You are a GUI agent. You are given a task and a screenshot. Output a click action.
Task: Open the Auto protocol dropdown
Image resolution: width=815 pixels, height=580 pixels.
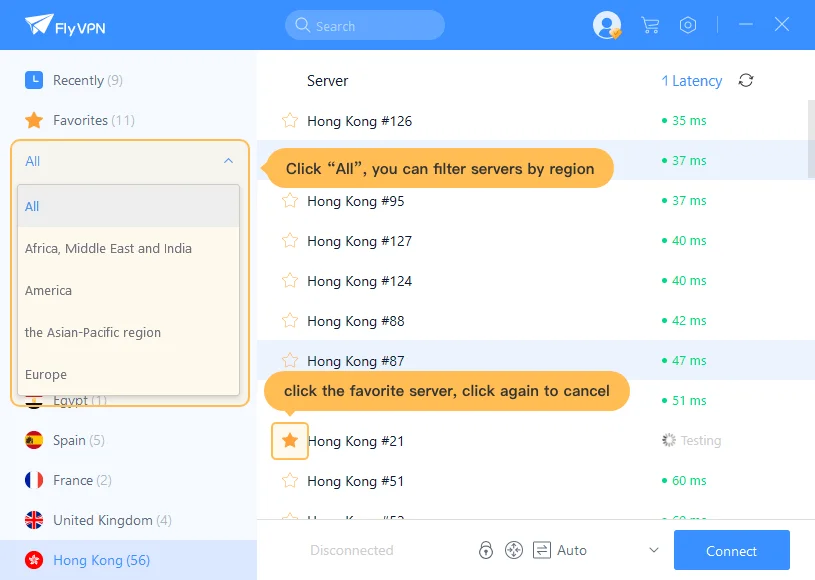(653, 550)
